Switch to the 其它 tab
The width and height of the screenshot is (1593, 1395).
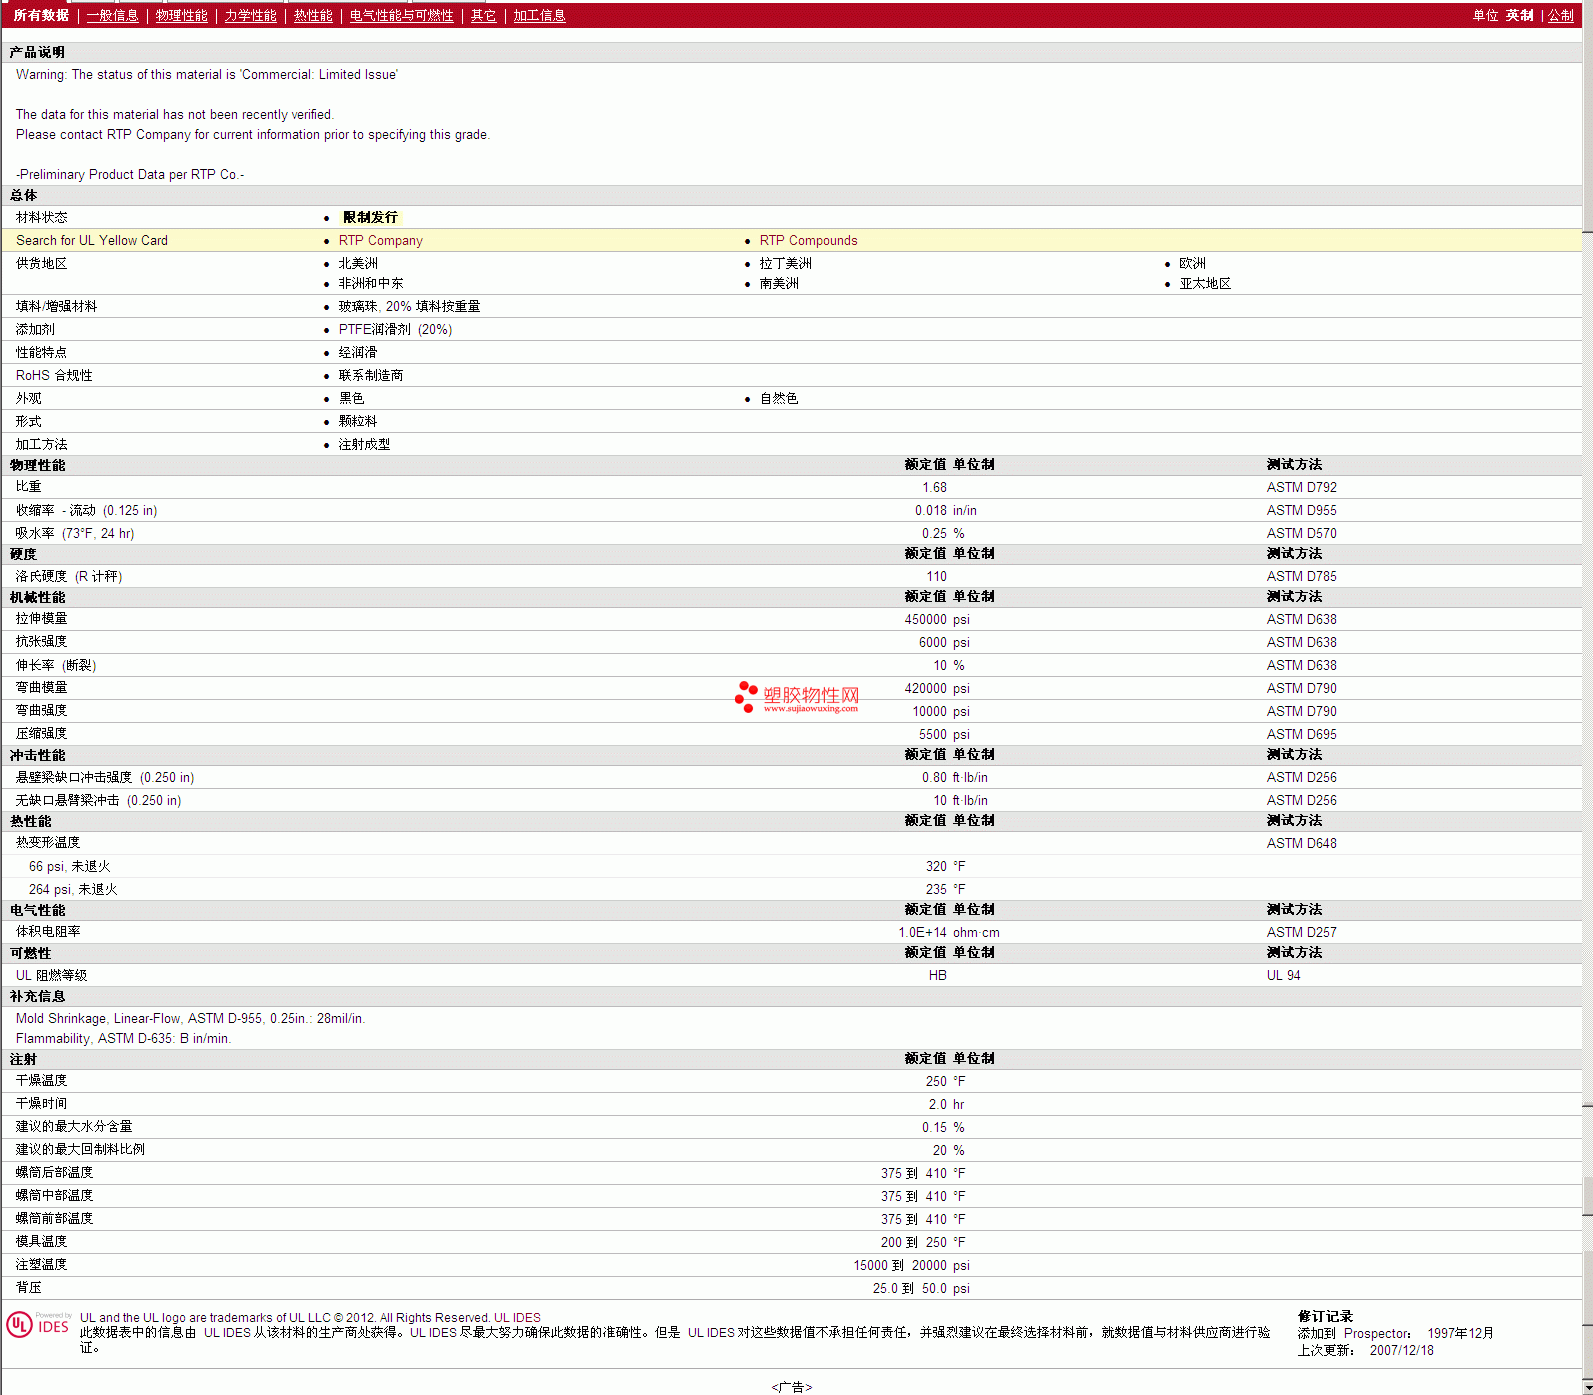click(483, 15)
